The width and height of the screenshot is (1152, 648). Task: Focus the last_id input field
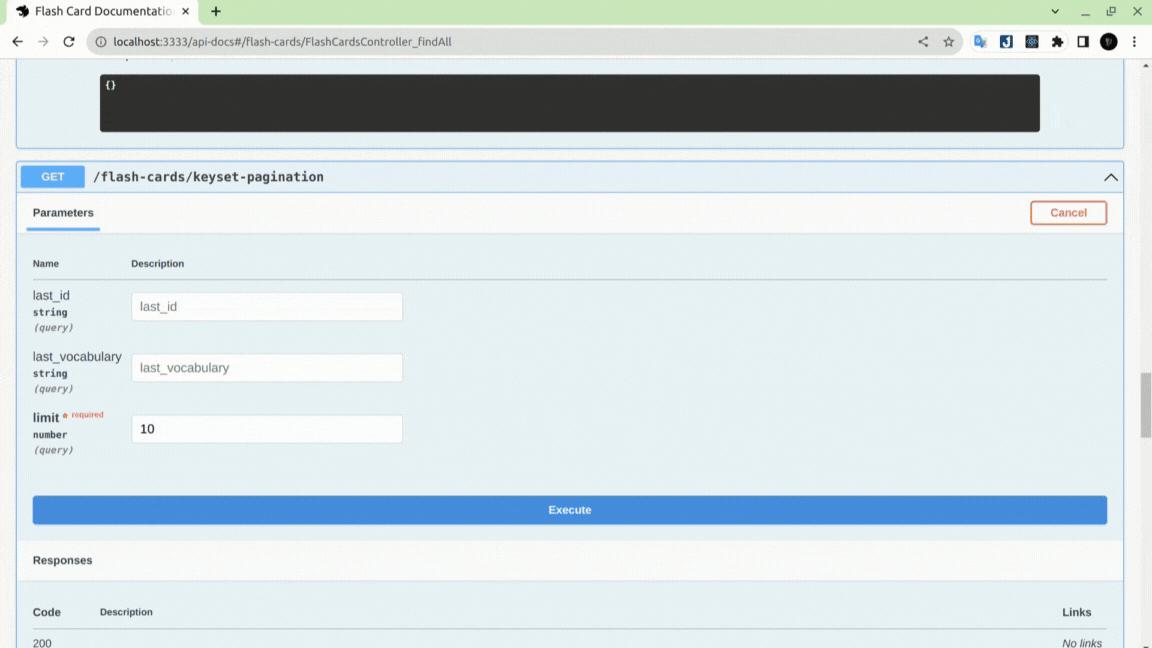267,306
